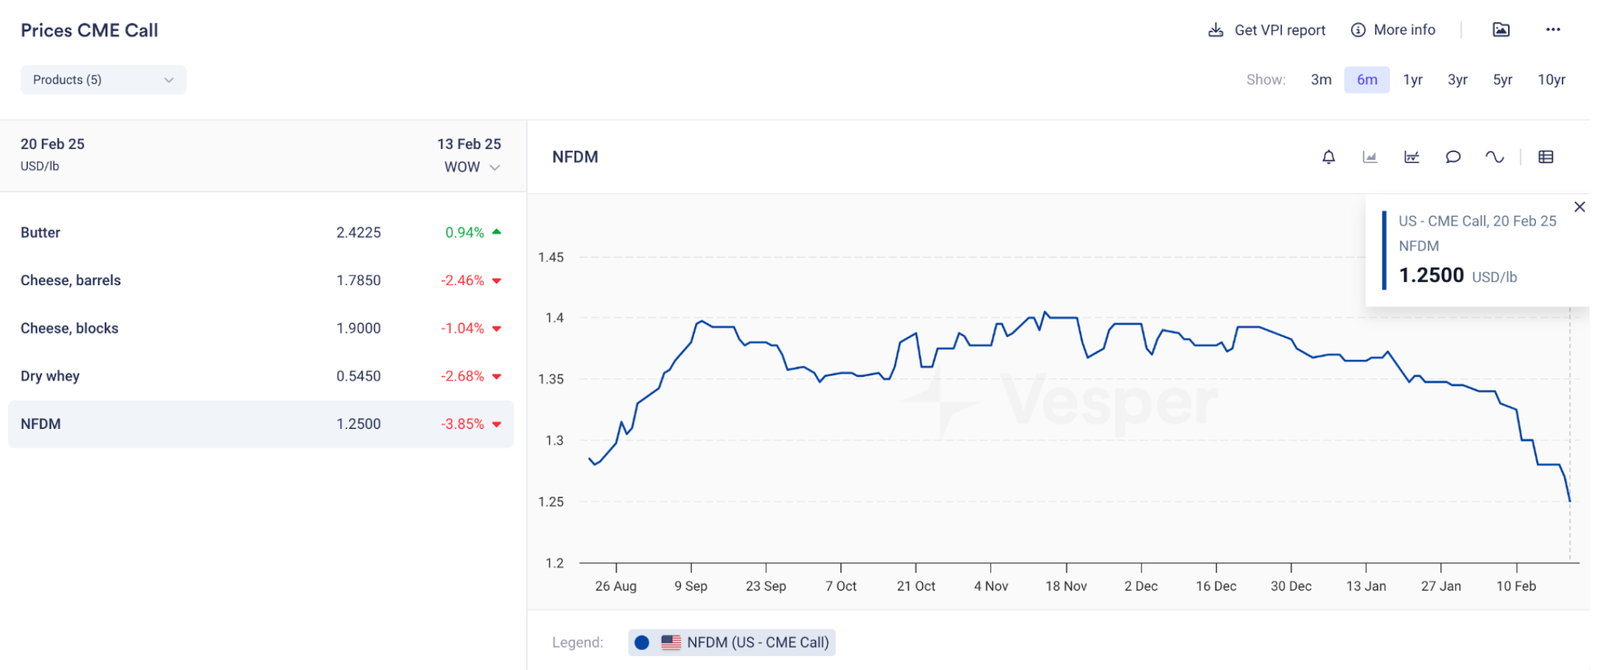Viewport: 1600px width, 670px height.
Task: Close the NFDM price tooltip
Action: point(1580,207)
